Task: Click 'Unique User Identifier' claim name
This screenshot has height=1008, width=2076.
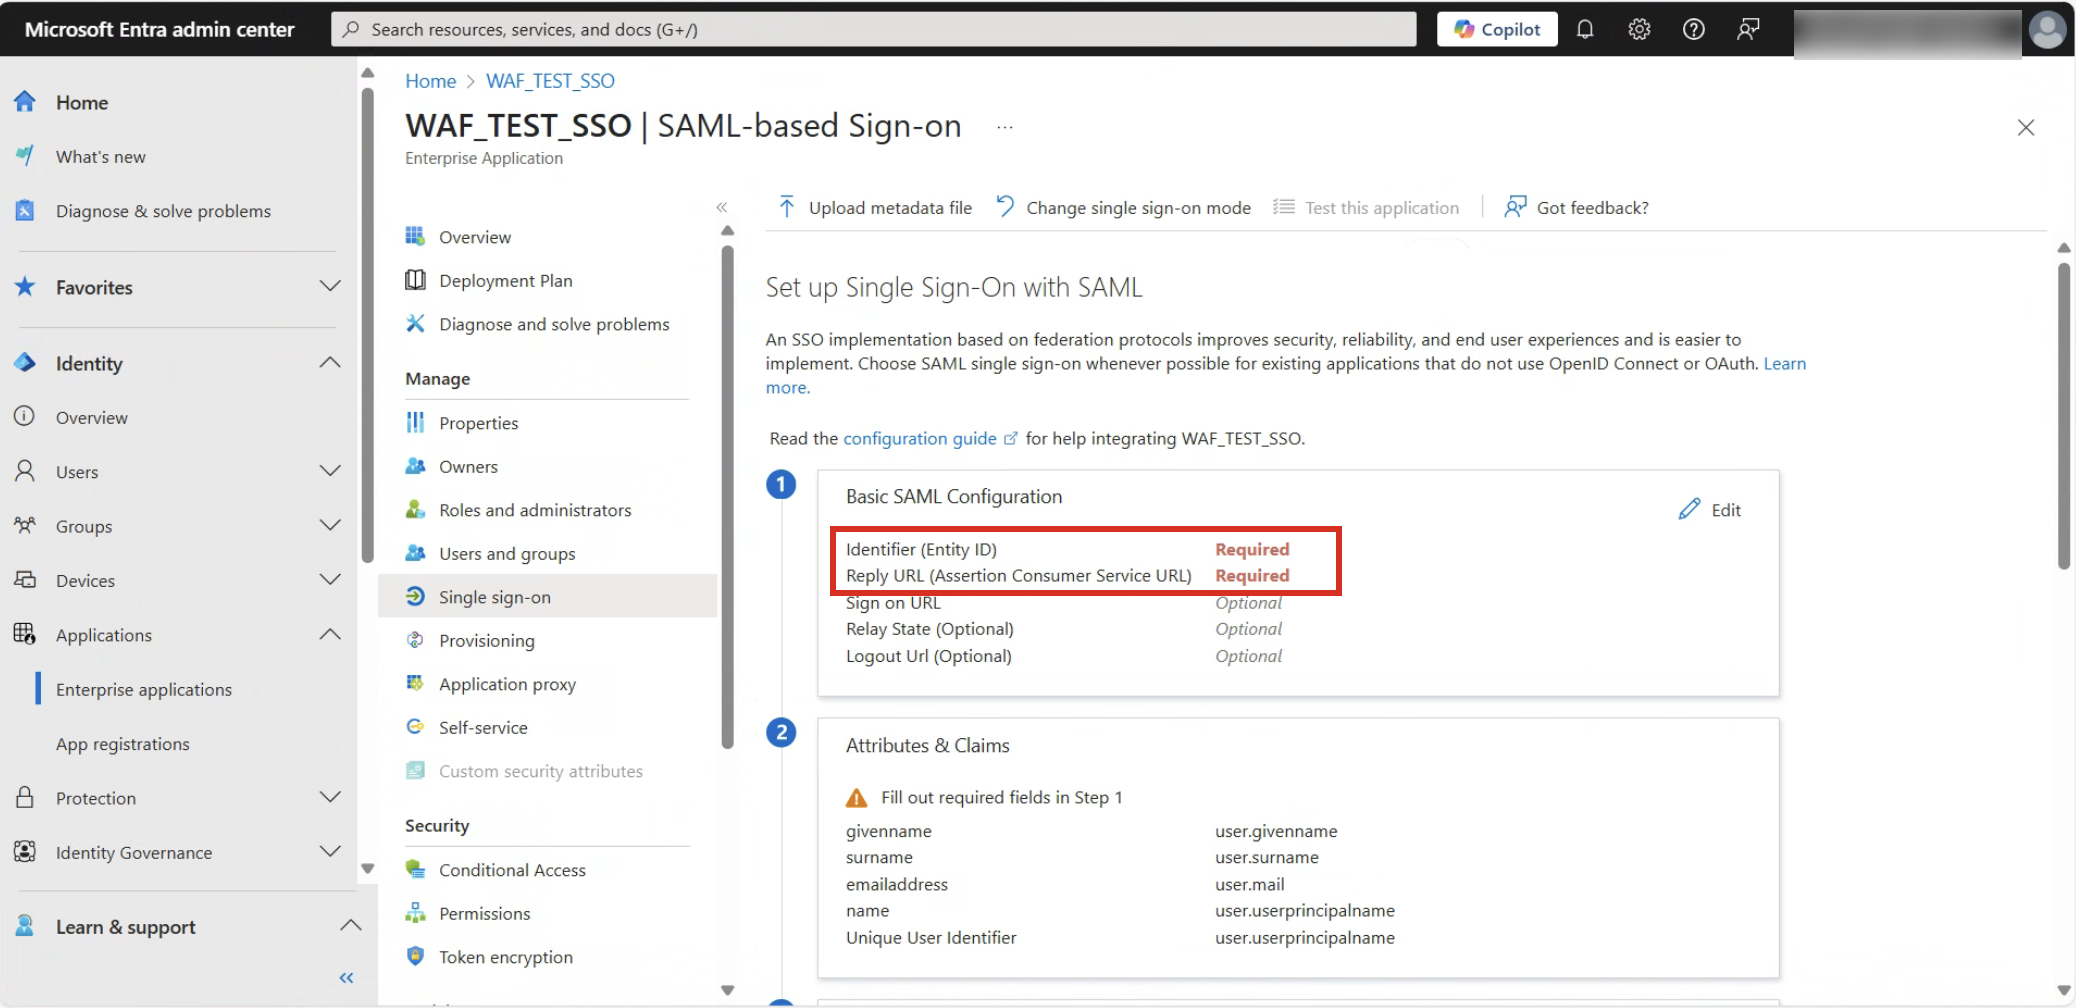Action: (931, 938)
